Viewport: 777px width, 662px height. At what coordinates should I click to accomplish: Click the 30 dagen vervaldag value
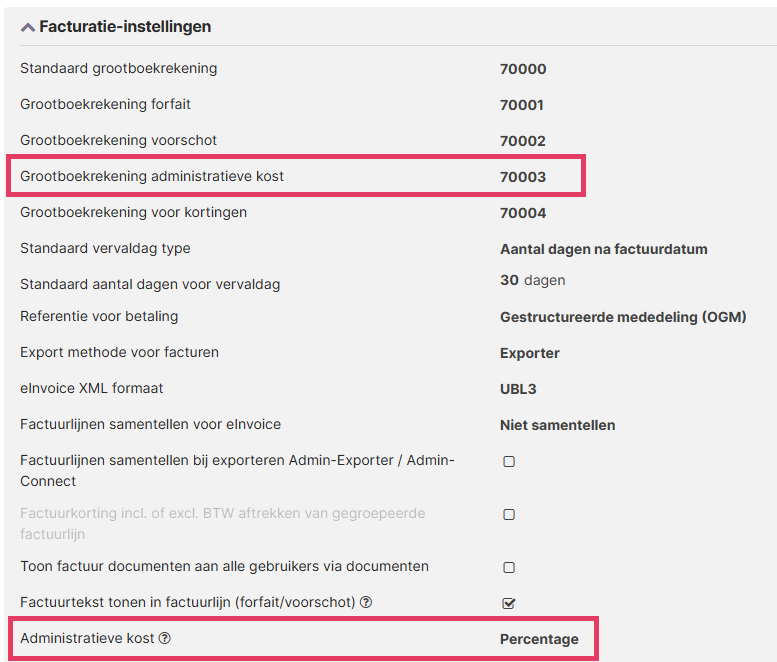tap(532, 281)
